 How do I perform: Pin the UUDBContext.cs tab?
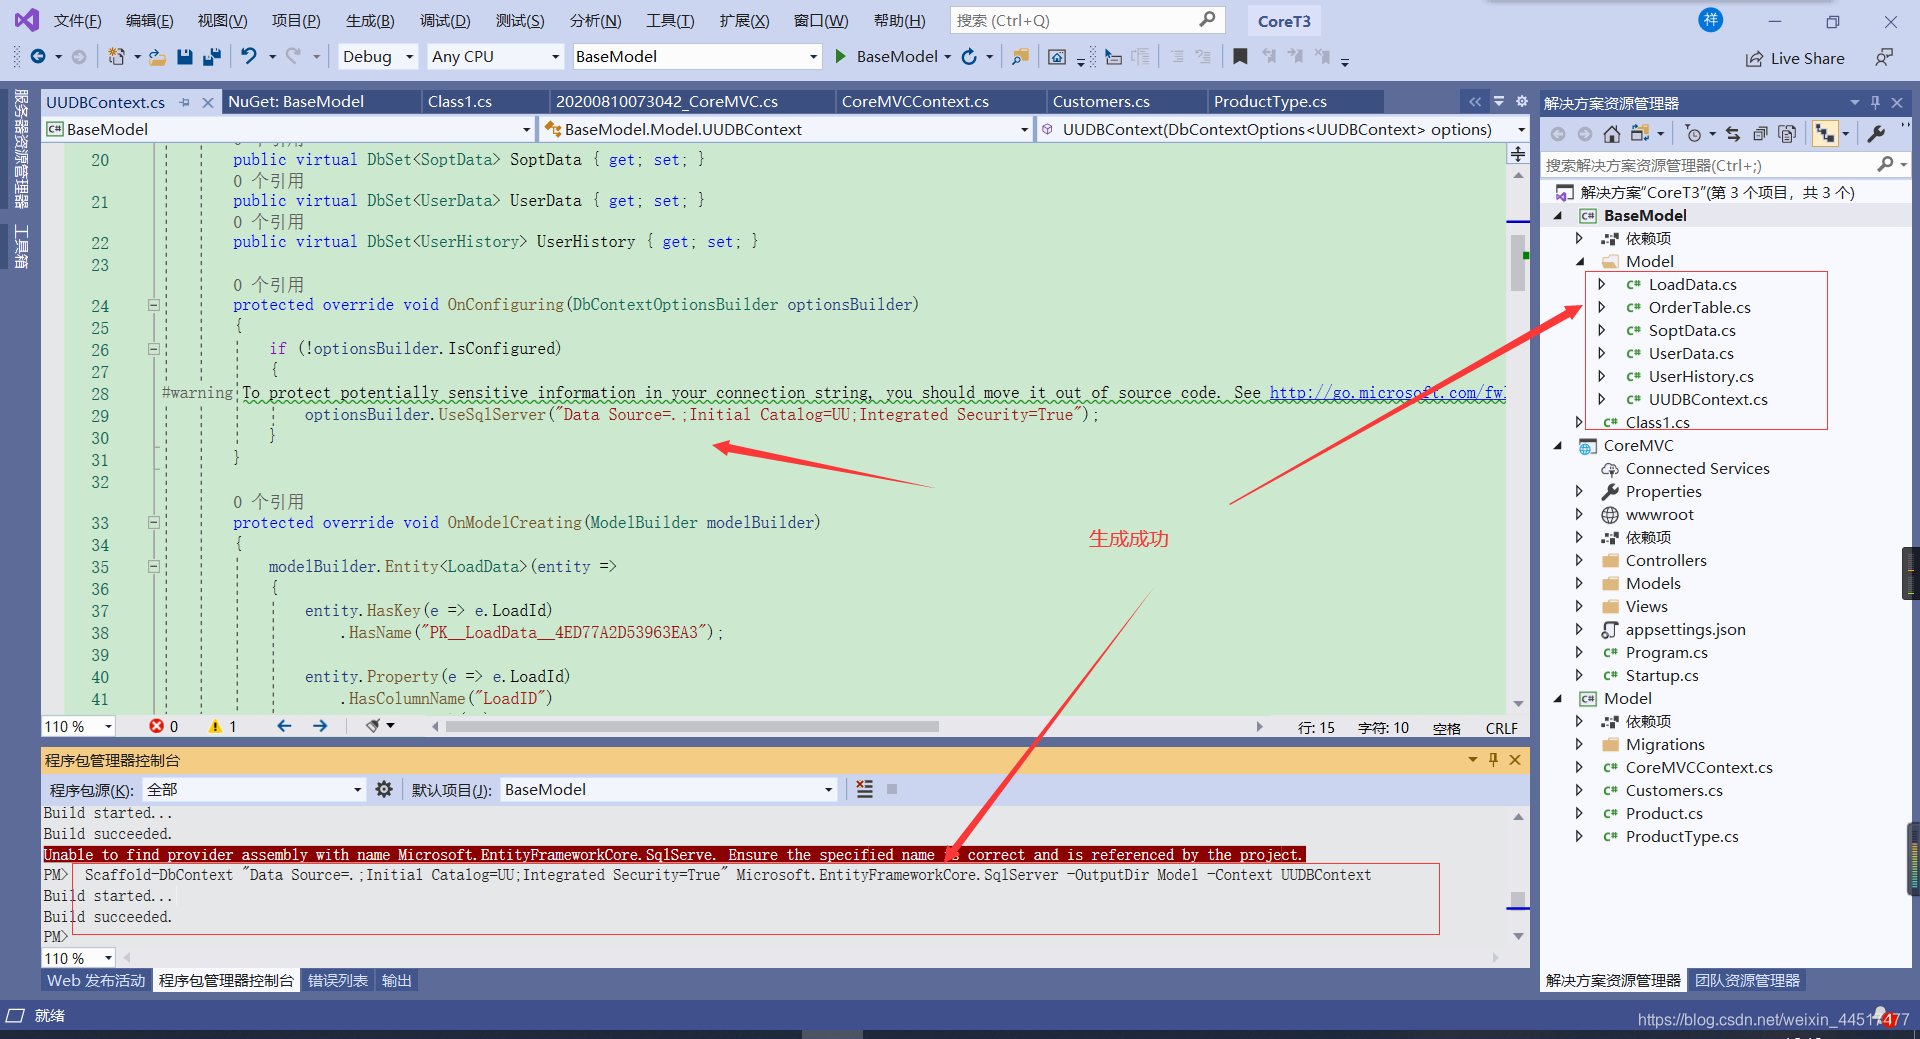(x=185, y=102)
